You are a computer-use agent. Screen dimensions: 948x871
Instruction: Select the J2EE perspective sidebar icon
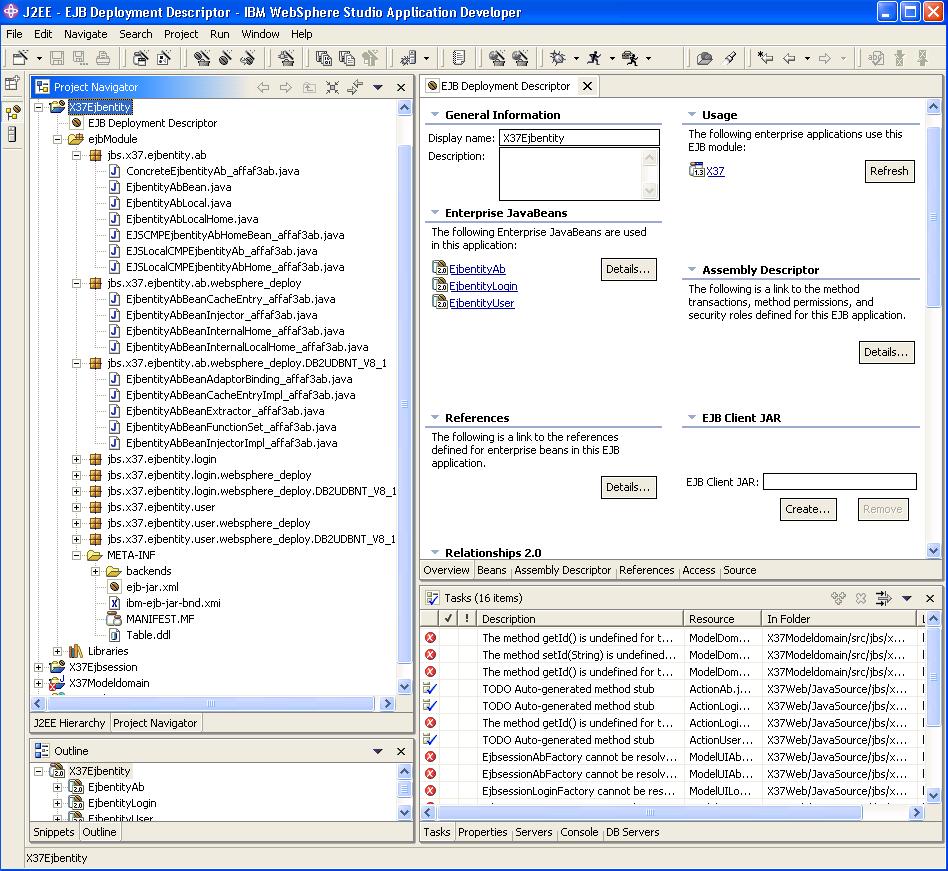(x=12, y=112)
